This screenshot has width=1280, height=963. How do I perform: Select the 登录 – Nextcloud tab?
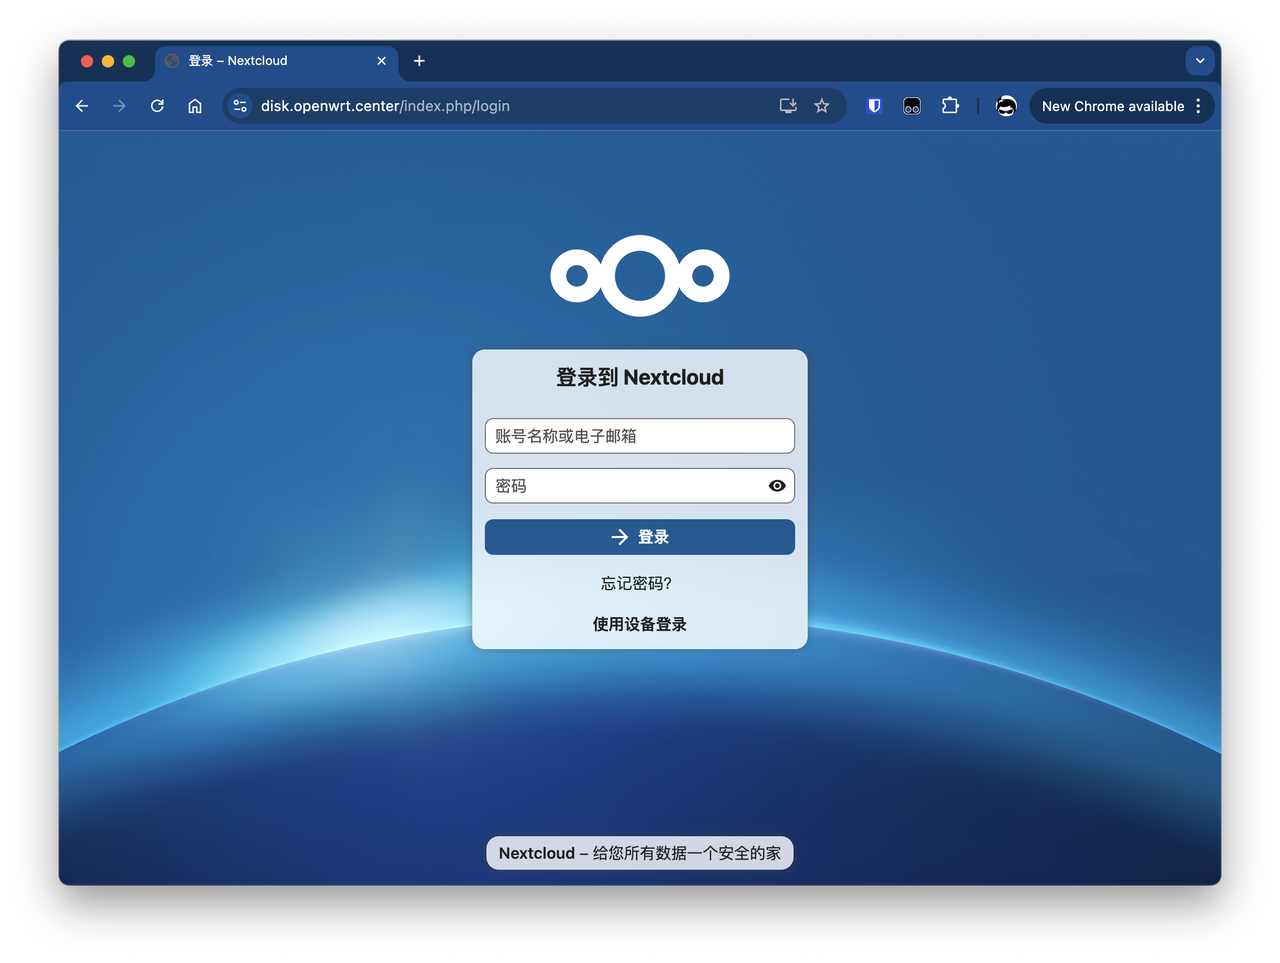tap(276, 61)
